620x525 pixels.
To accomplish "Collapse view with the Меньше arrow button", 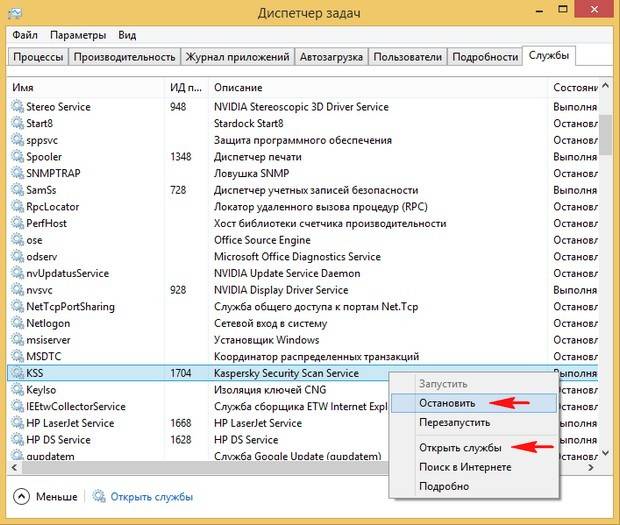I will (21, 496).
